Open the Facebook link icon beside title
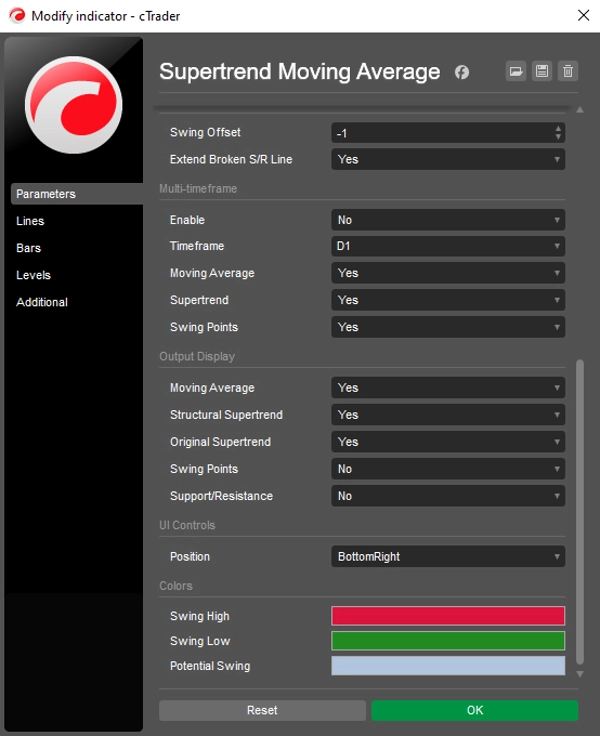Viewport: 600px width, 736px height. tap(462, 72)
